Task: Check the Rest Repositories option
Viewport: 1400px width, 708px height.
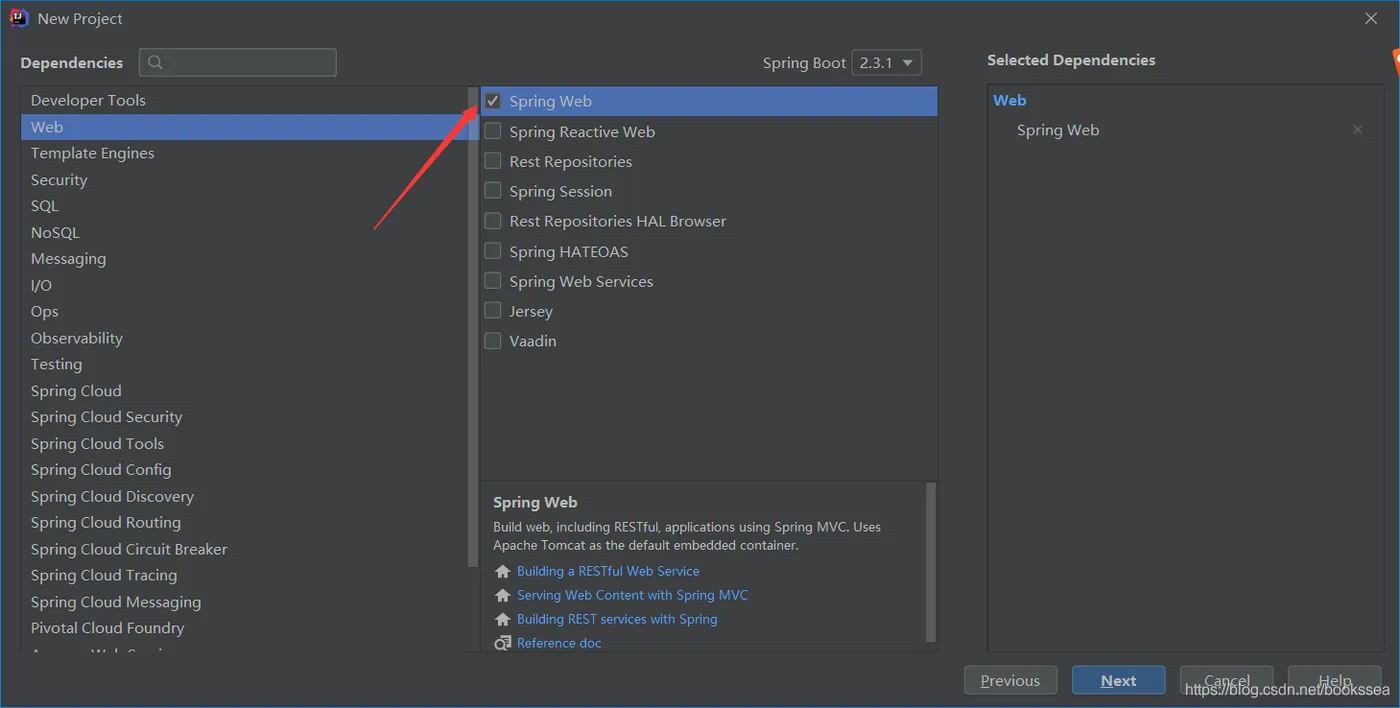Action: [x=493, y=161]
